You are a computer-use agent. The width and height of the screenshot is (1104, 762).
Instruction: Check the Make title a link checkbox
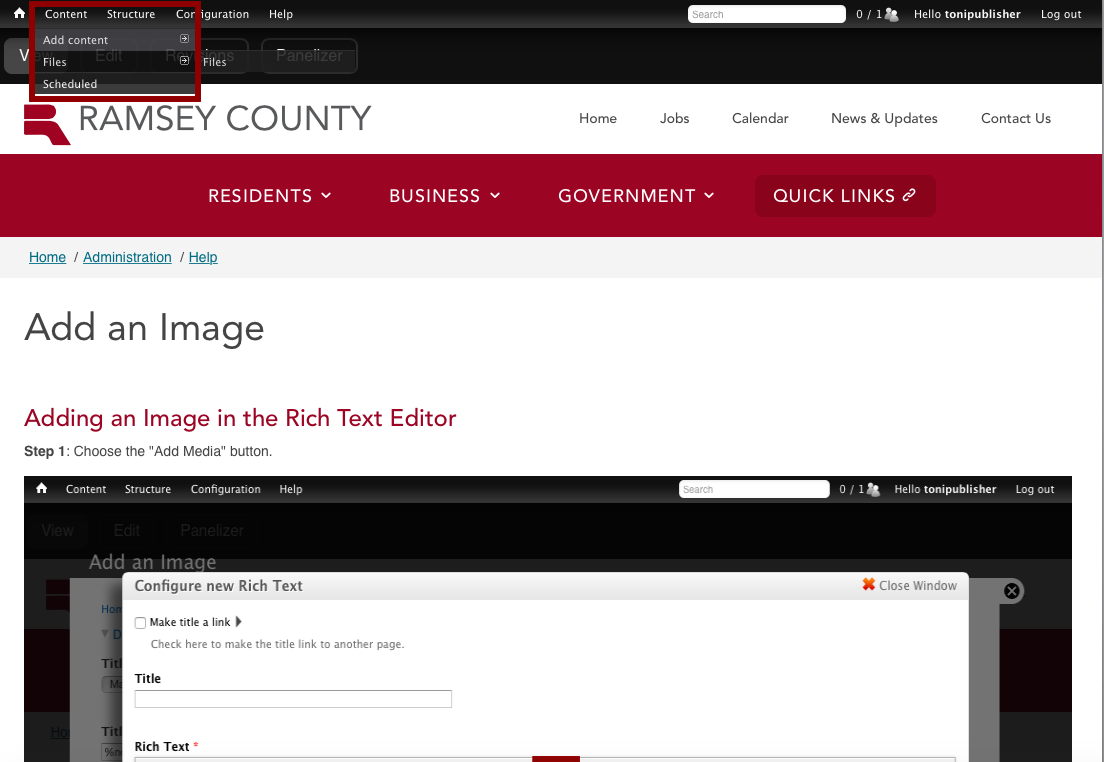point(140,623)
